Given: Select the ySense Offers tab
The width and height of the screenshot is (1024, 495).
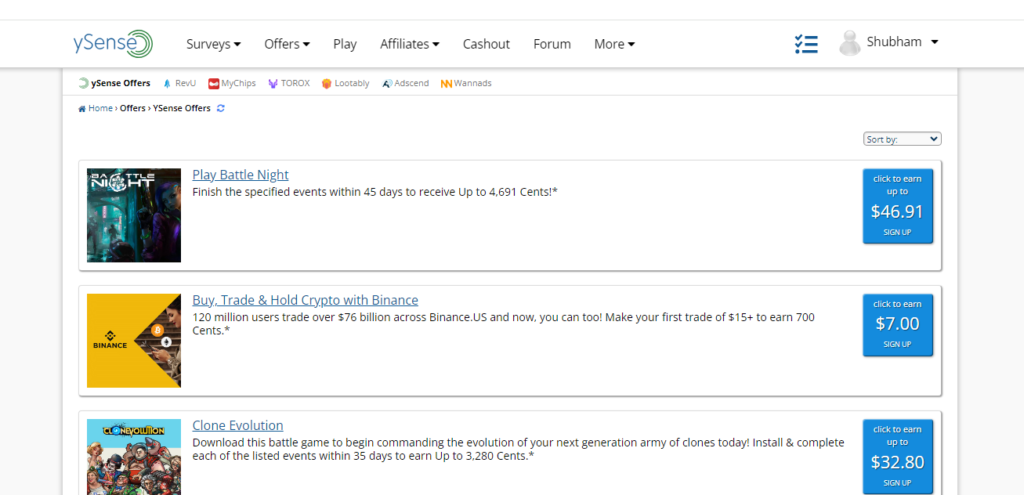Looking at the screenshot, I should [x=114, y=84].
